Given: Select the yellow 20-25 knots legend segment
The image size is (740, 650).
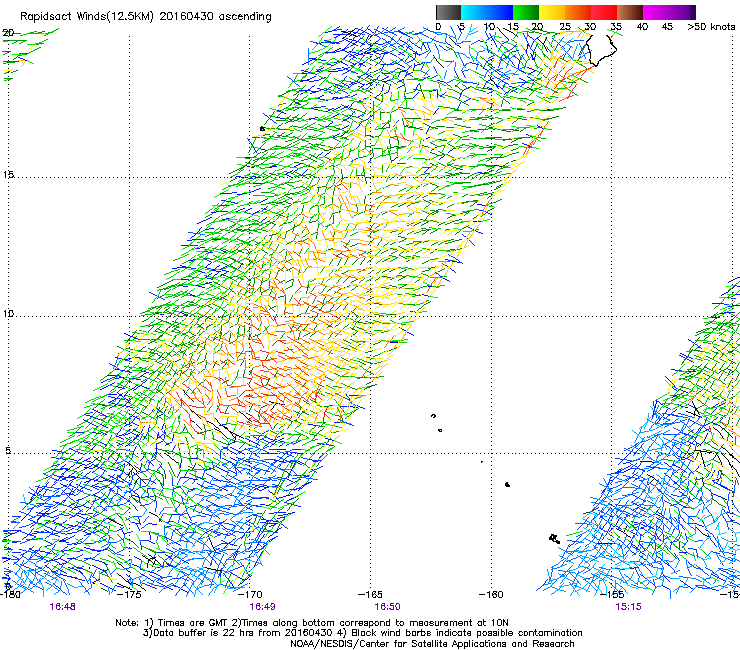Looking at the screenshot, I should [x=552, y=12].
